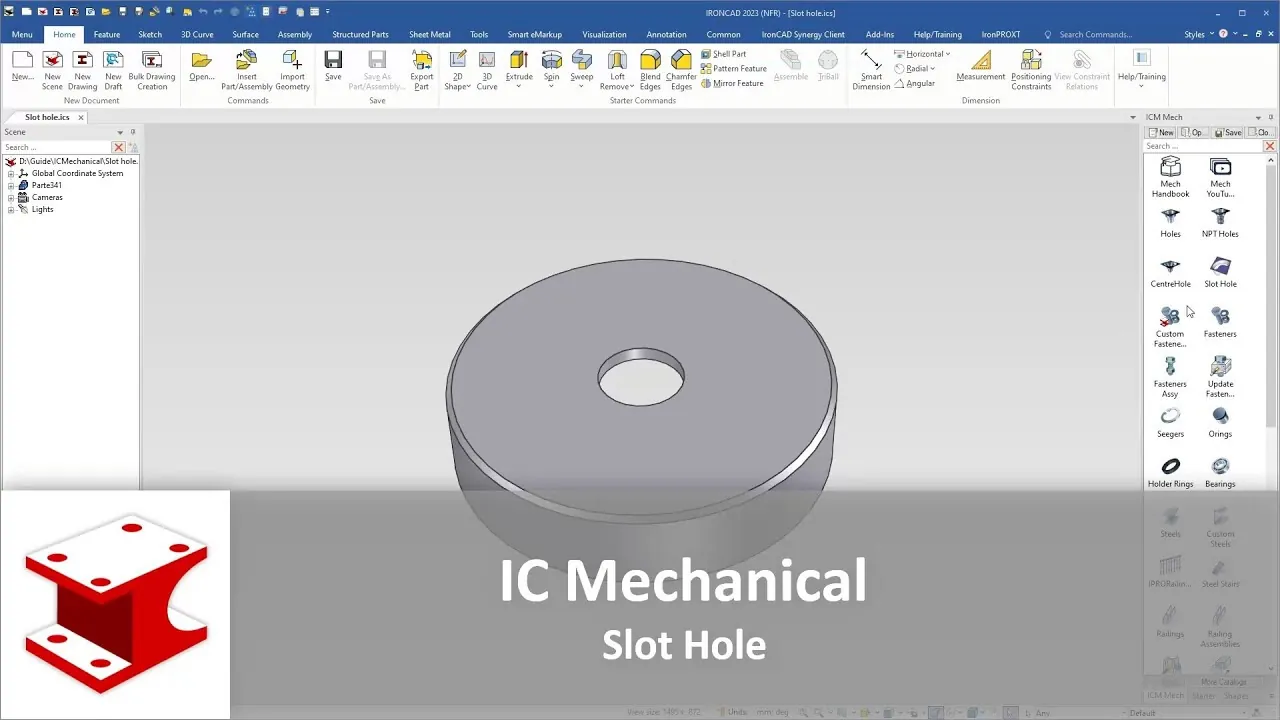Open the Scene panel options arrow

coord(120,132)
